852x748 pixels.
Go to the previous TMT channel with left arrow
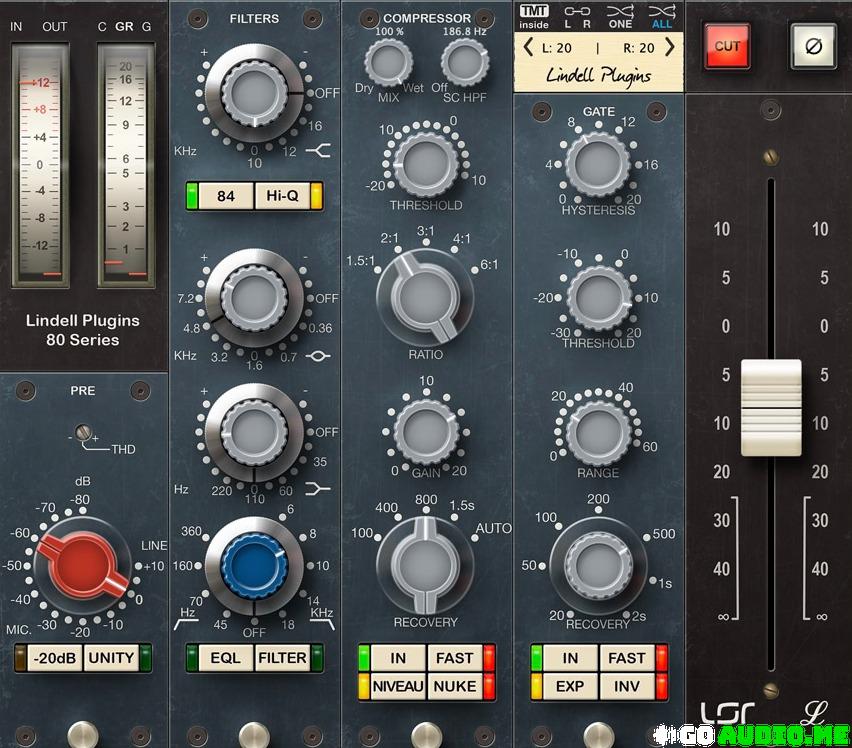coord(528,47)
